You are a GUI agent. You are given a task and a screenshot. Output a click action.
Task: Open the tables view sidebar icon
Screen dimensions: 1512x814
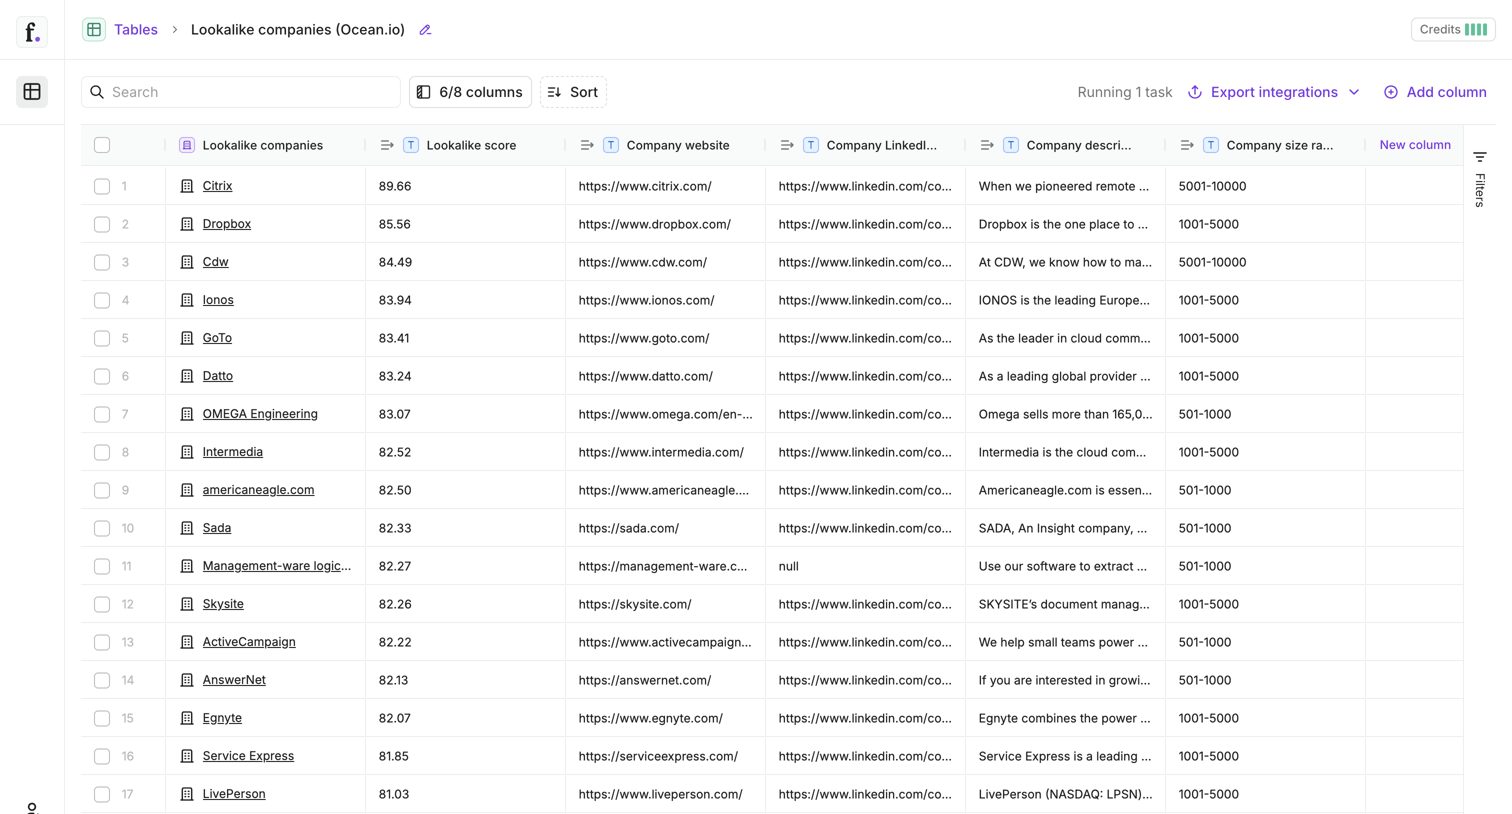[x=32, y=92]
